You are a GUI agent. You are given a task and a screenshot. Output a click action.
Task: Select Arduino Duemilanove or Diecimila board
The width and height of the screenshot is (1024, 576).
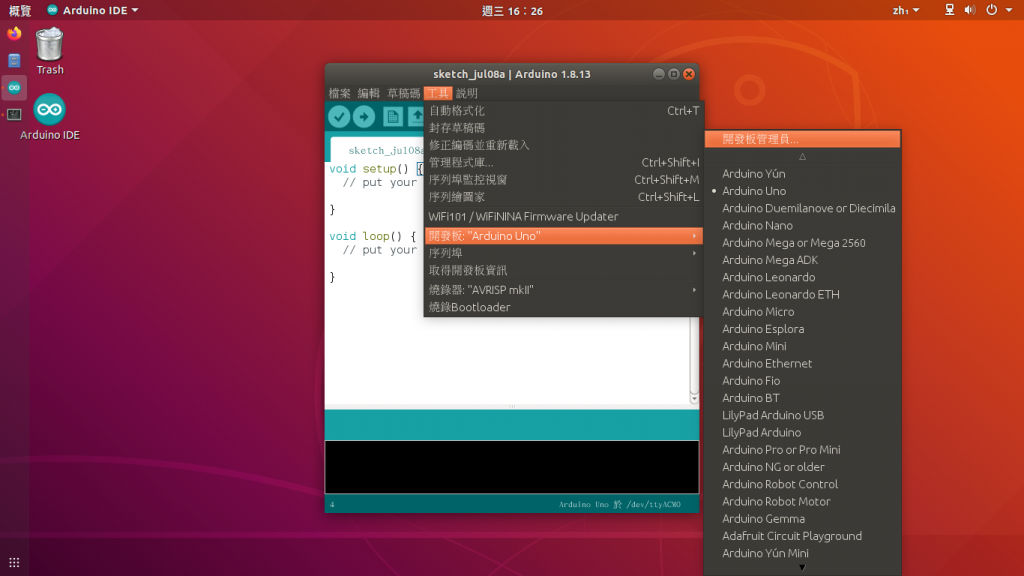803,208
